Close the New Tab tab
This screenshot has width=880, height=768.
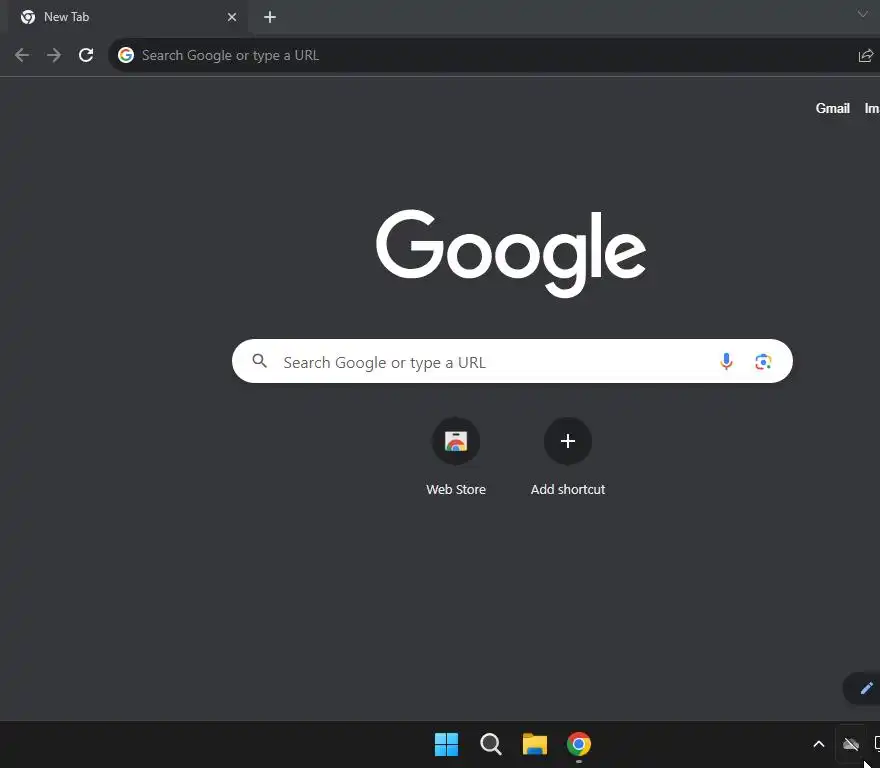click(232, 17)
